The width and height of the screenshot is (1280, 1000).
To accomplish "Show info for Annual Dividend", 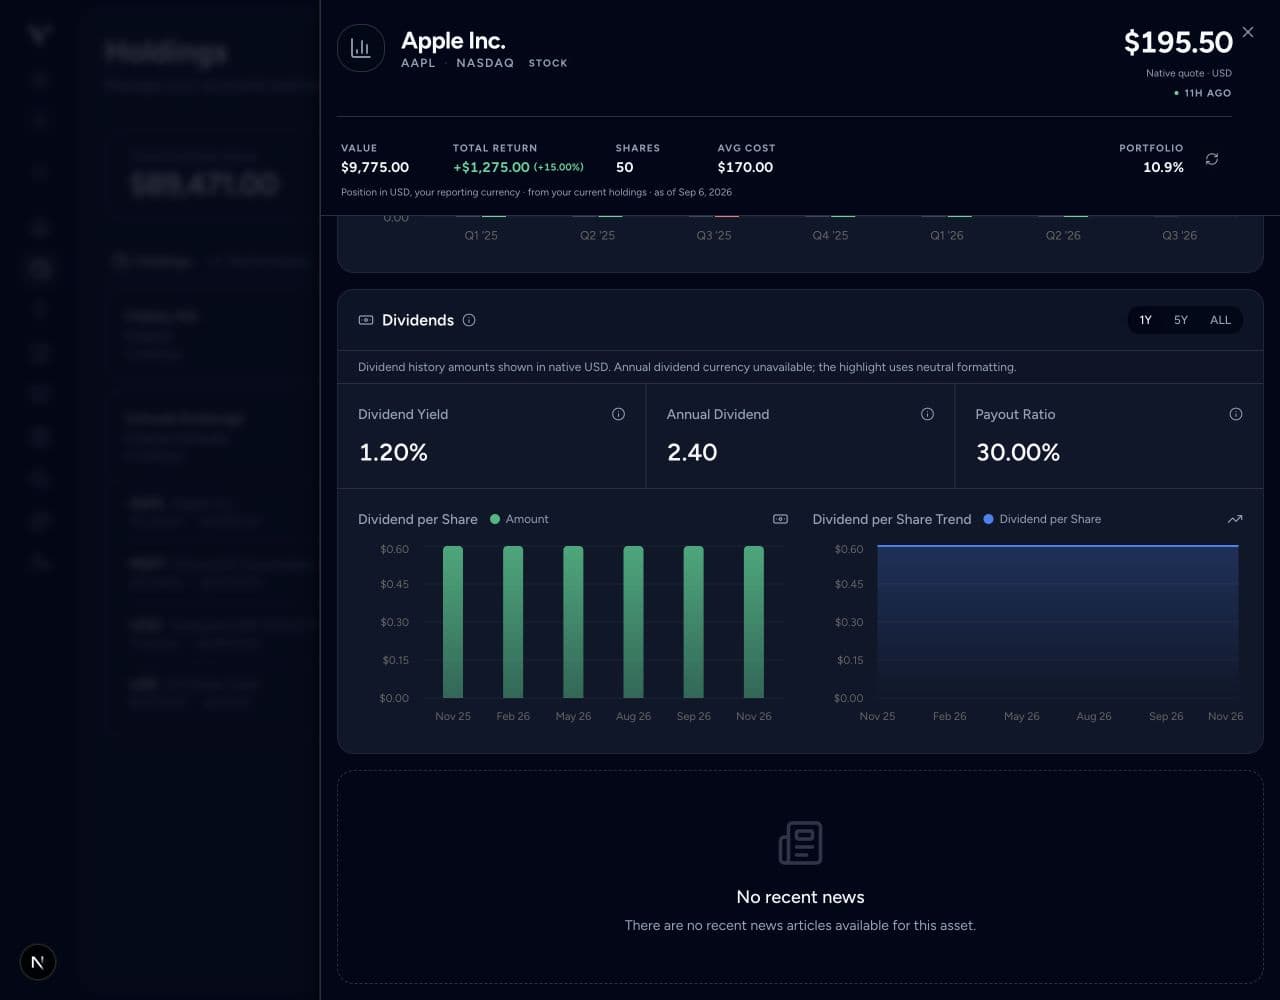I will [927, 414].
